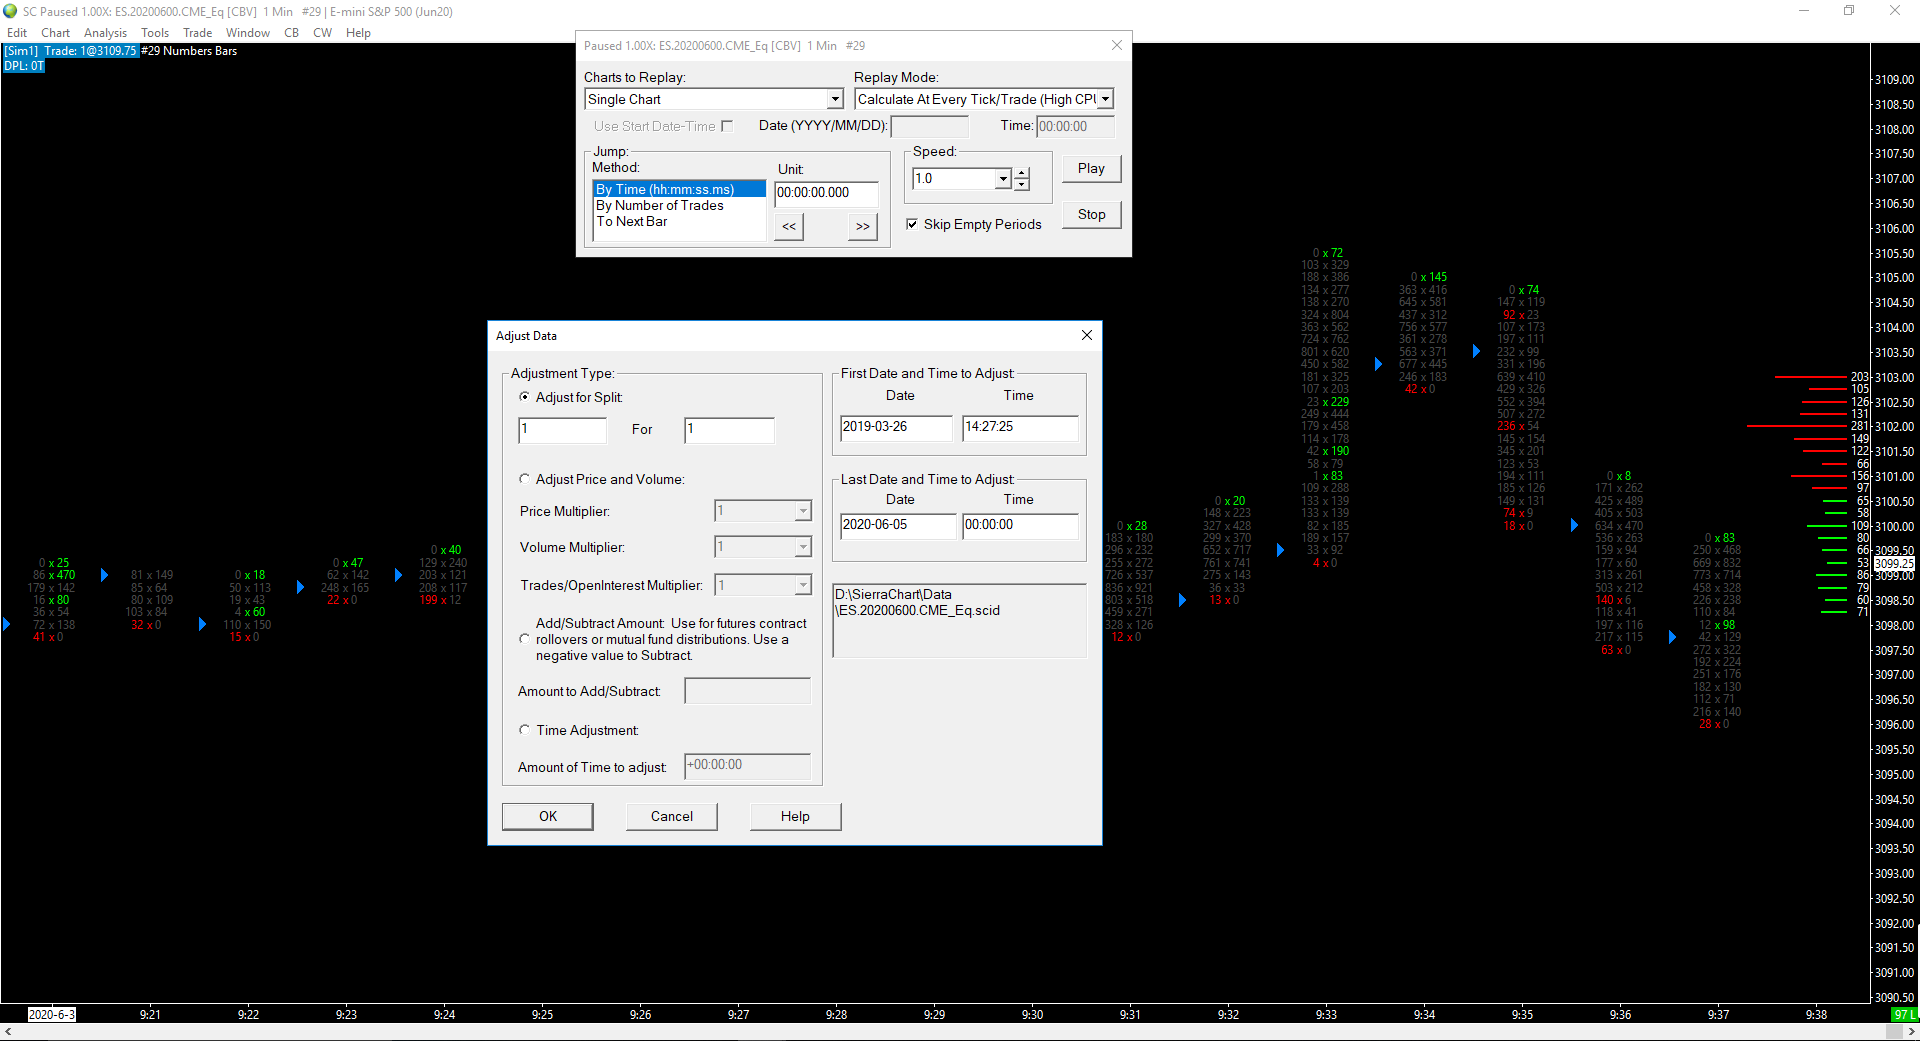Select the Time Adjustment radio option

pos(525,731)
